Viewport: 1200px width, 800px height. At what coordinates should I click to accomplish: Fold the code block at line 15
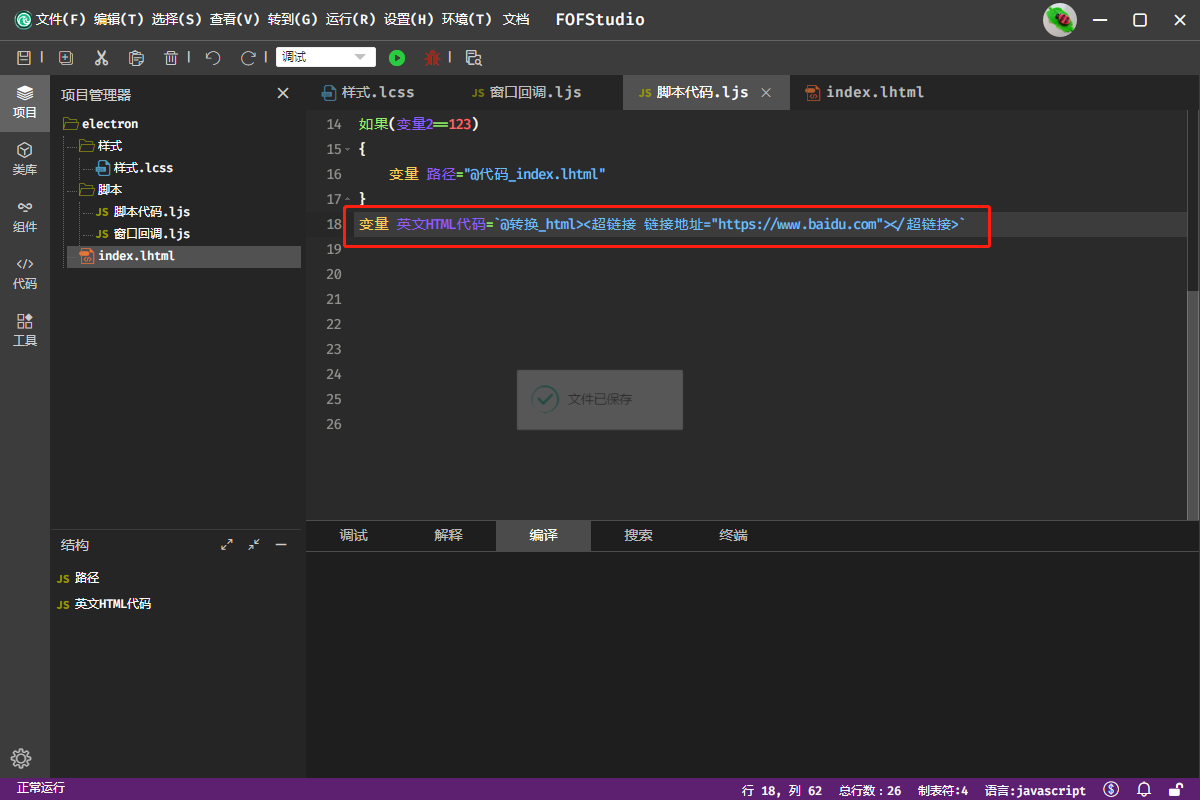click(x=346, y=149)
